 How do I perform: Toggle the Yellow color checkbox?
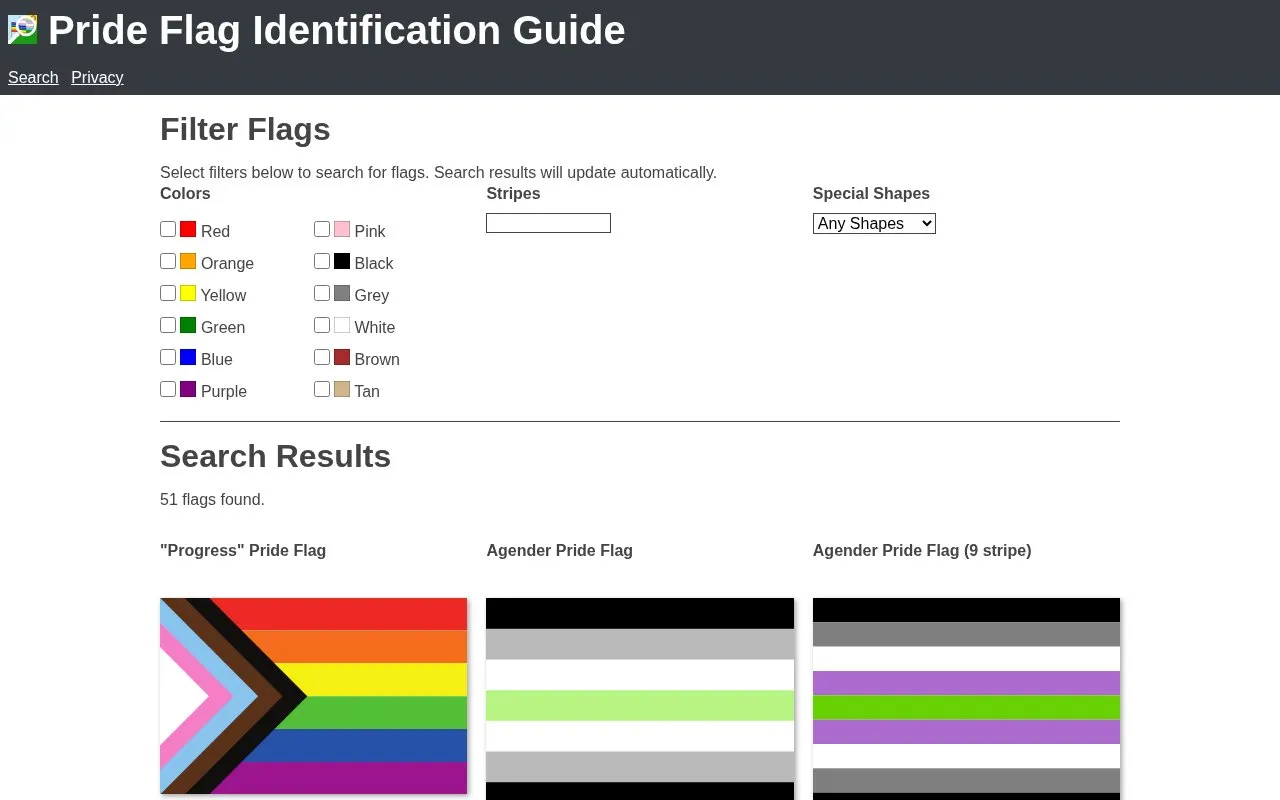pos(168,293)
